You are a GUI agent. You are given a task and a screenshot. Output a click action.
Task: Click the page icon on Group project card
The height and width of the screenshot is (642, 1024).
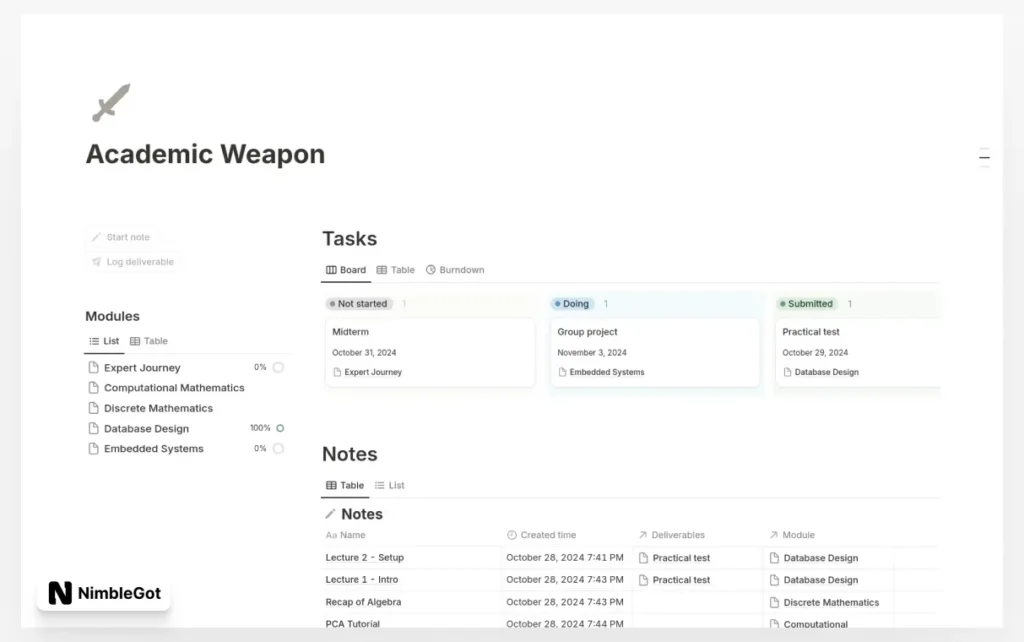tap(562, 372)
